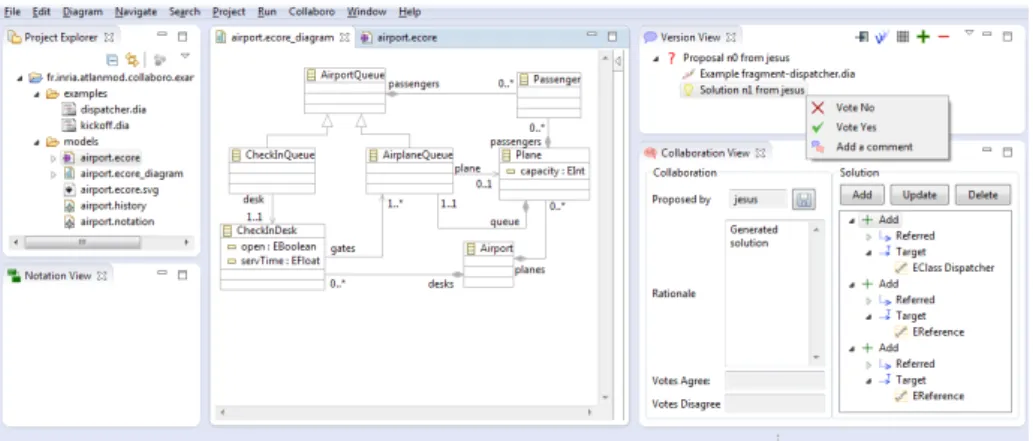The image size is (1033, 441).
Task: Click the Rationale scrollbar down arrow
Action: [817, 357]
